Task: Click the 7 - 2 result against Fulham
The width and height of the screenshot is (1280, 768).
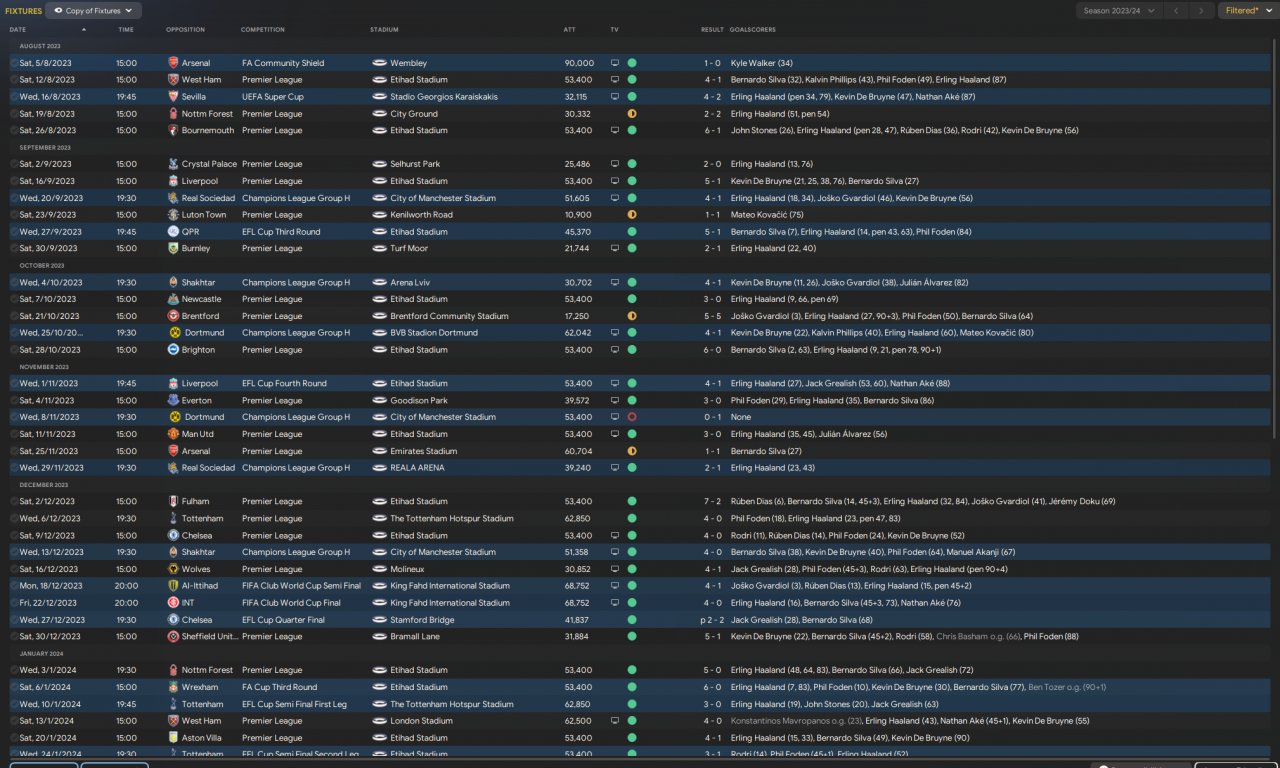Action: 712,502
